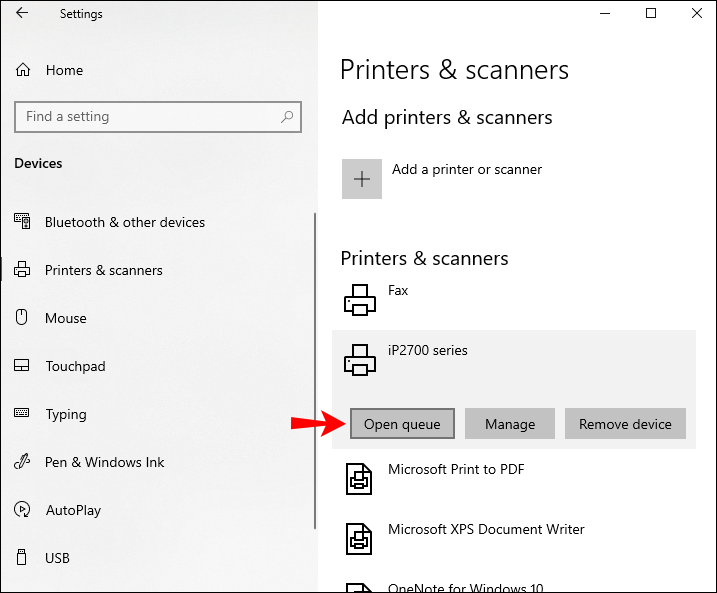
Task: Open Bluetooth & other devices page
Action: click(124, 222)
